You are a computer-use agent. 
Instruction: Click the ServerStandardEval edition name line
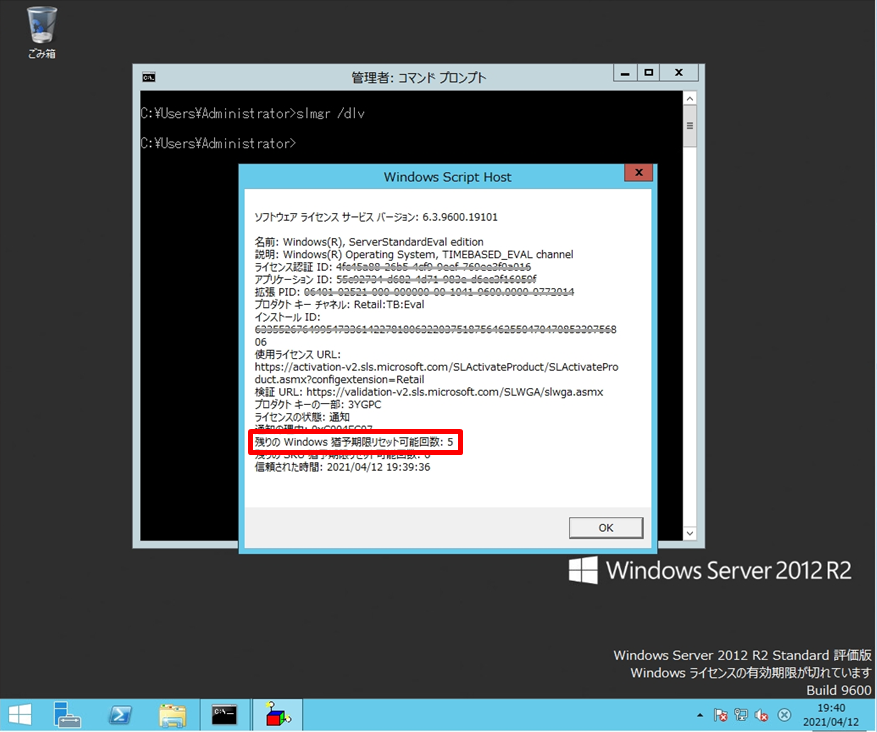pos(369,242)
